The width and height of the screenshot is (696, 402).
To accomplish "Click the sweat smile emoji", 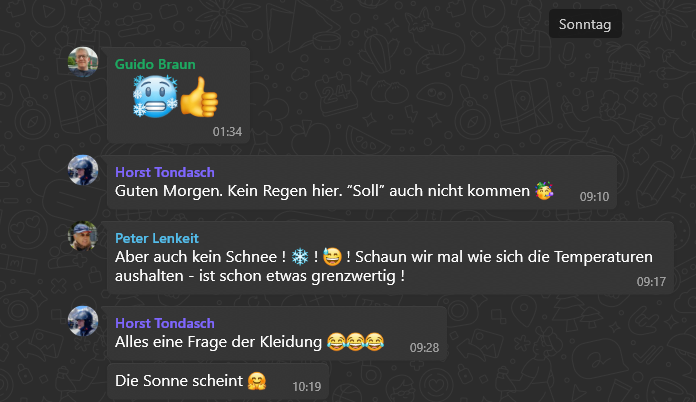I will click(332, 257).
